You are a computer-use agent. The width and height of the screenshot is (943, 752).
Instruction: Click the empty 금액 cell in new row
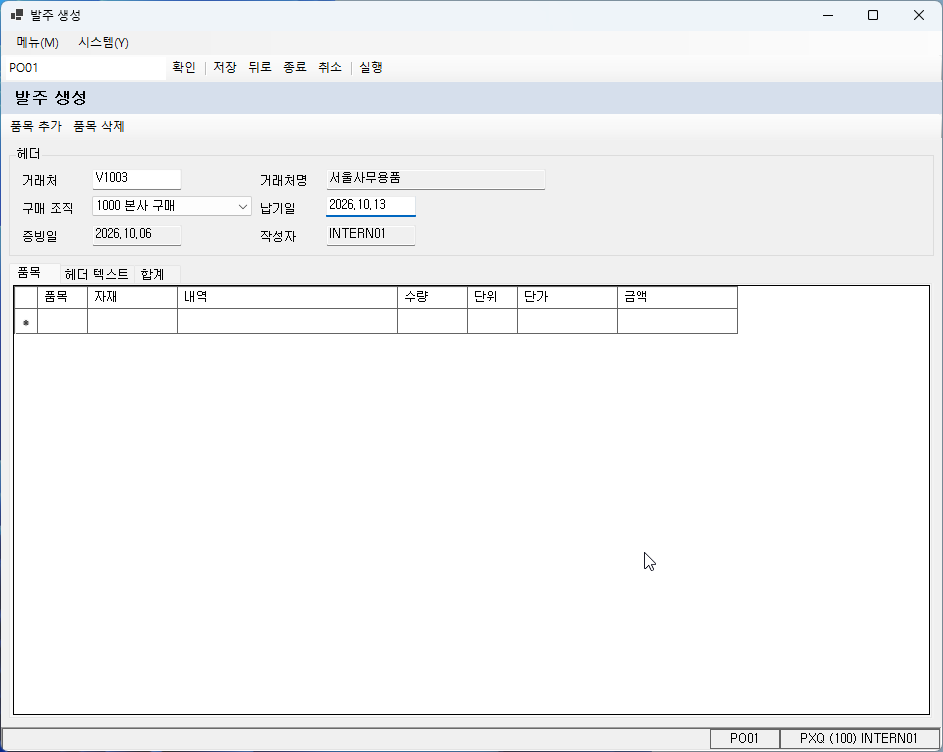click(678, 321)
